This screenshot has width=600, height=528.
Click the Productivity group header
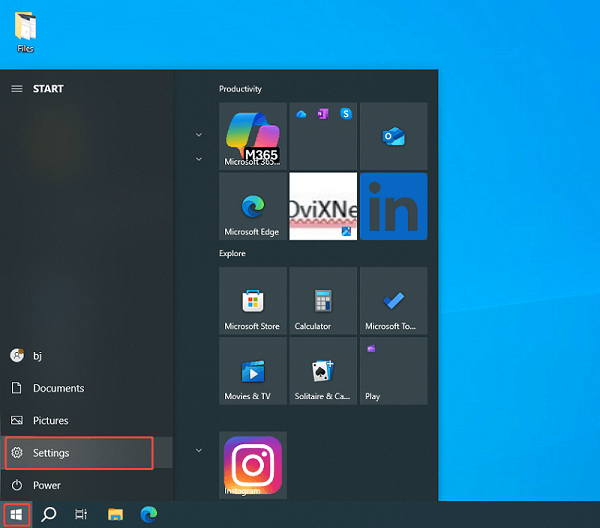coord(240,89)
